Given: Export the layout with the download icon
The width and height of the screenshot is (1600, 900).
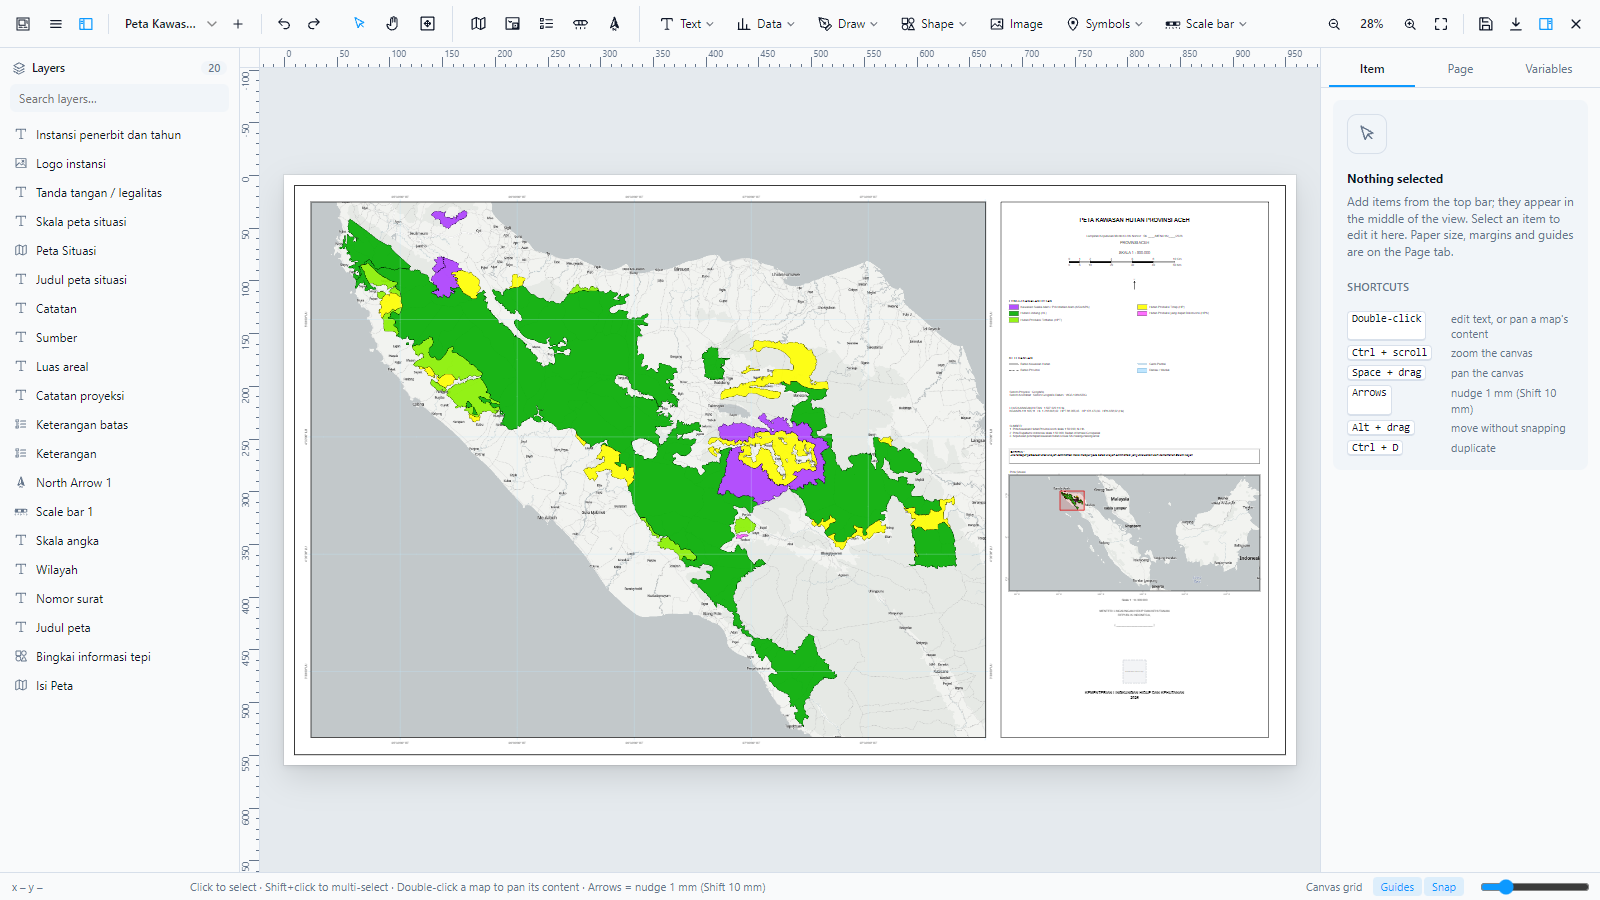Looking at the screenshot, I should coord(1516,24).
